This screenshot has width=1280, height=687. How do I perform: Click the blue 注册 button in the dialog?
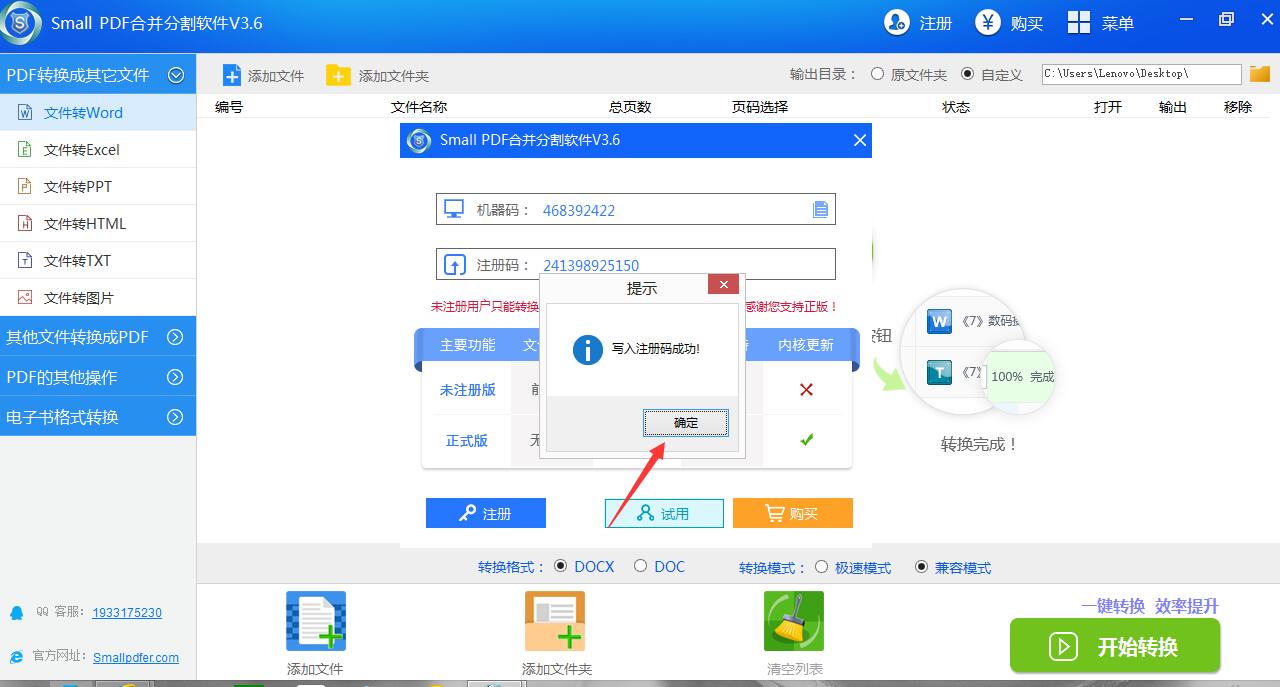pos(486,513)
